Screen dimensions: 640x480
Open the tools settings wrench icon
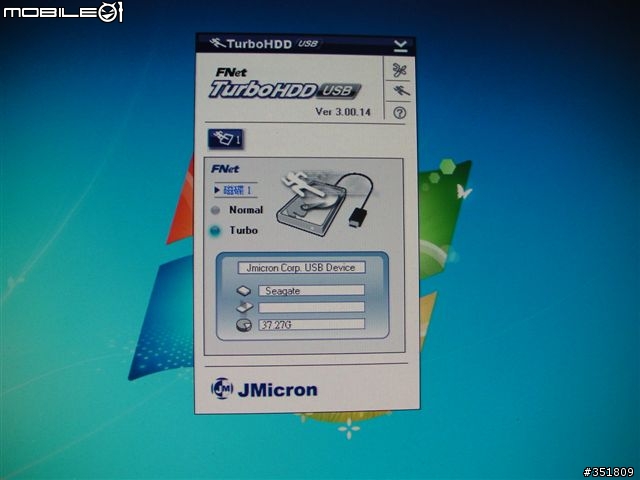(400, 70)
